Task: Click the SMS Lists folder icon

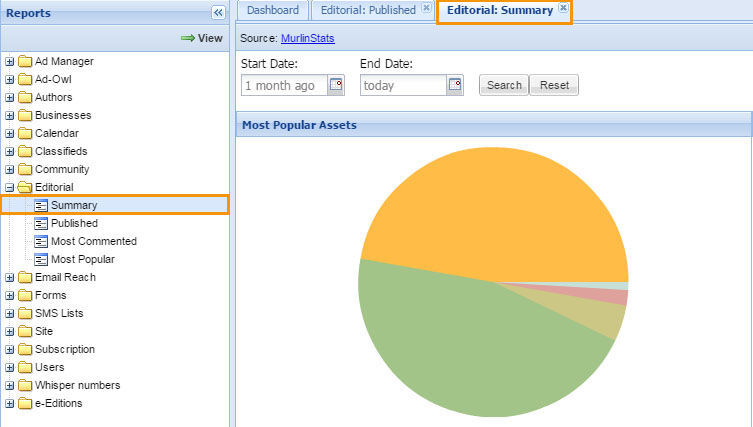Action: click(25, 314)
